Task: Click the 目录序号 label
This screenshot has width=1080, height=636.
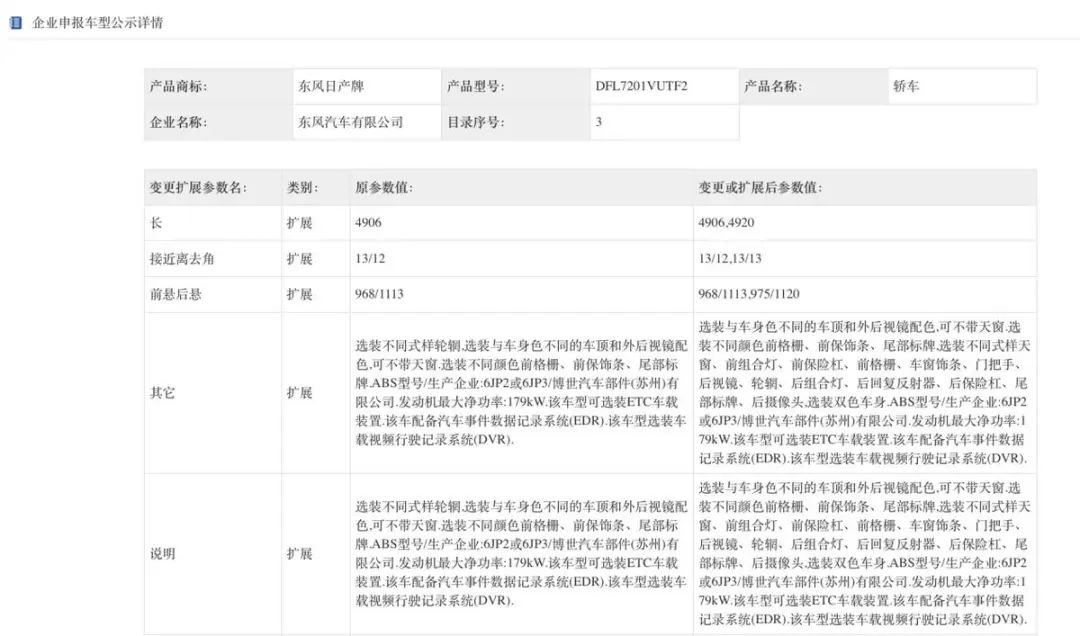Action: pyautogui.click(x=475, y=122)
